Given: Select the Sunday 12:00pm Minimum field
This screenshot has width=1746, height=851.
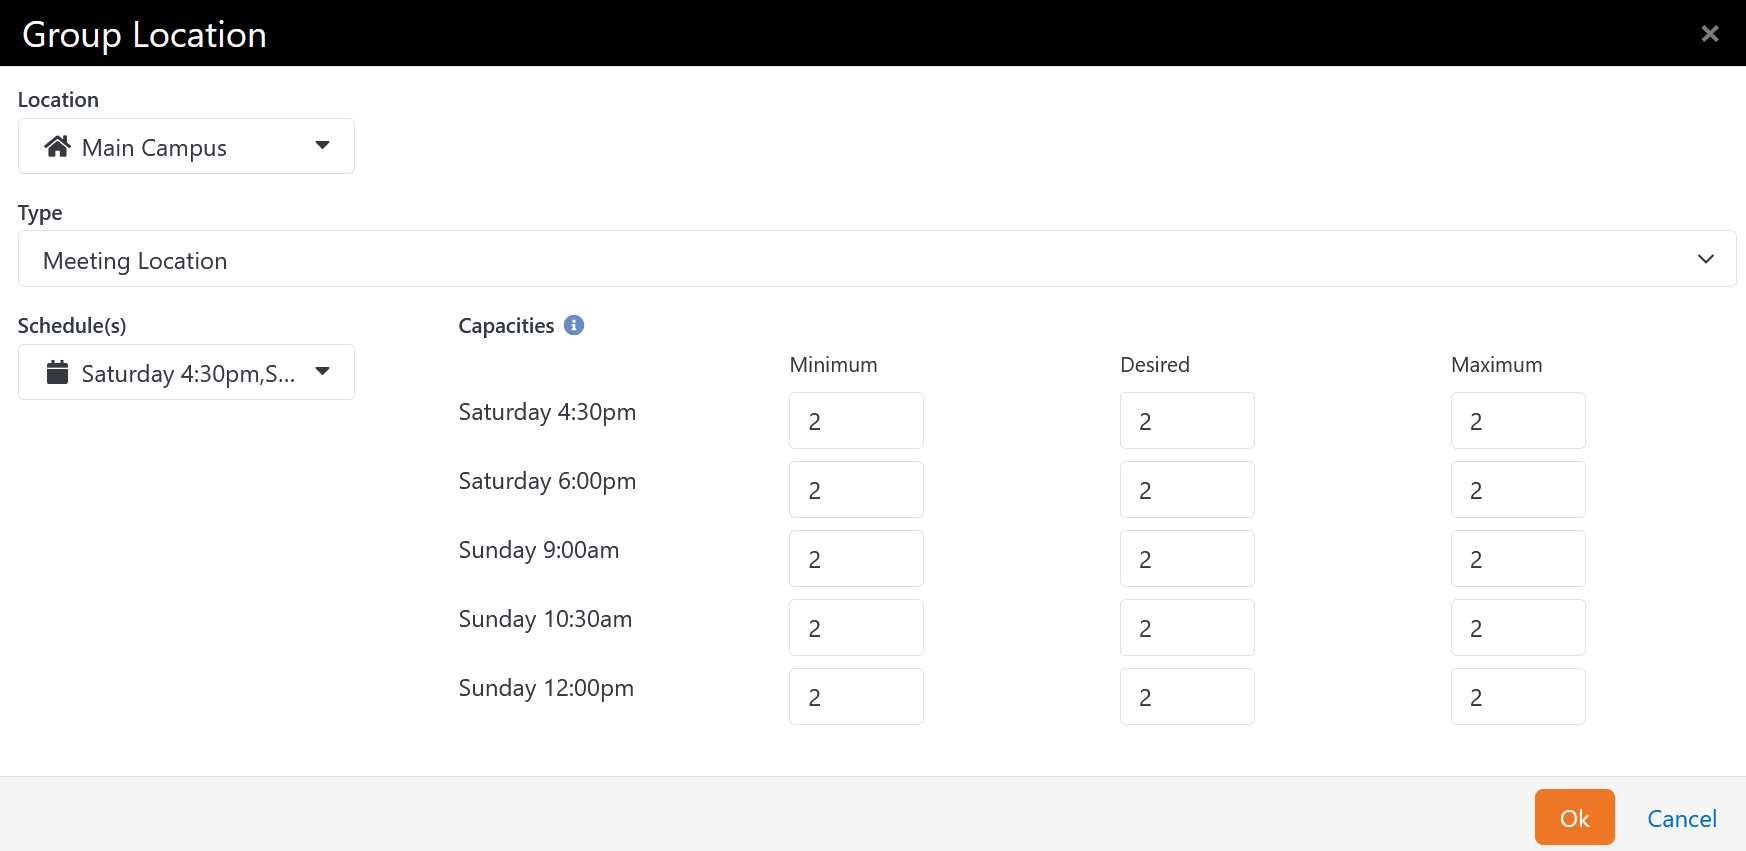Looking at the screenshot, I should (856, 696).
